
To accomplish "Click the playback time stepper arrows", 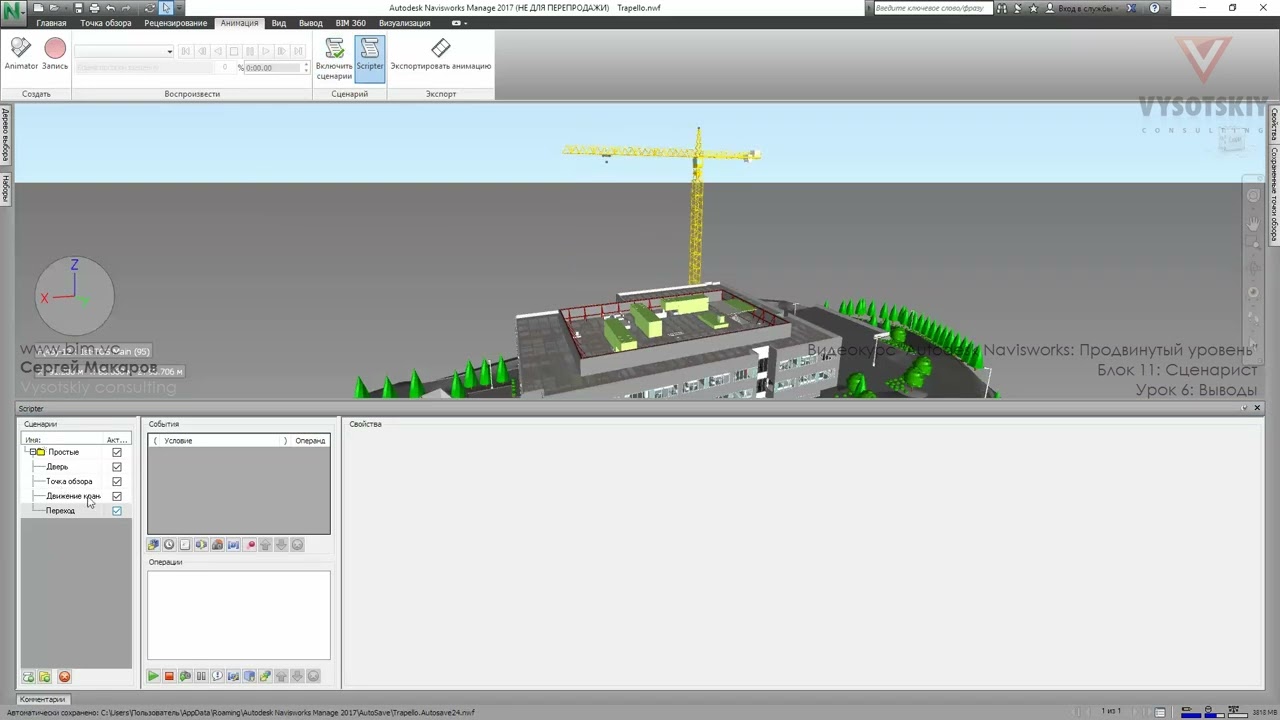I will 306,67.
